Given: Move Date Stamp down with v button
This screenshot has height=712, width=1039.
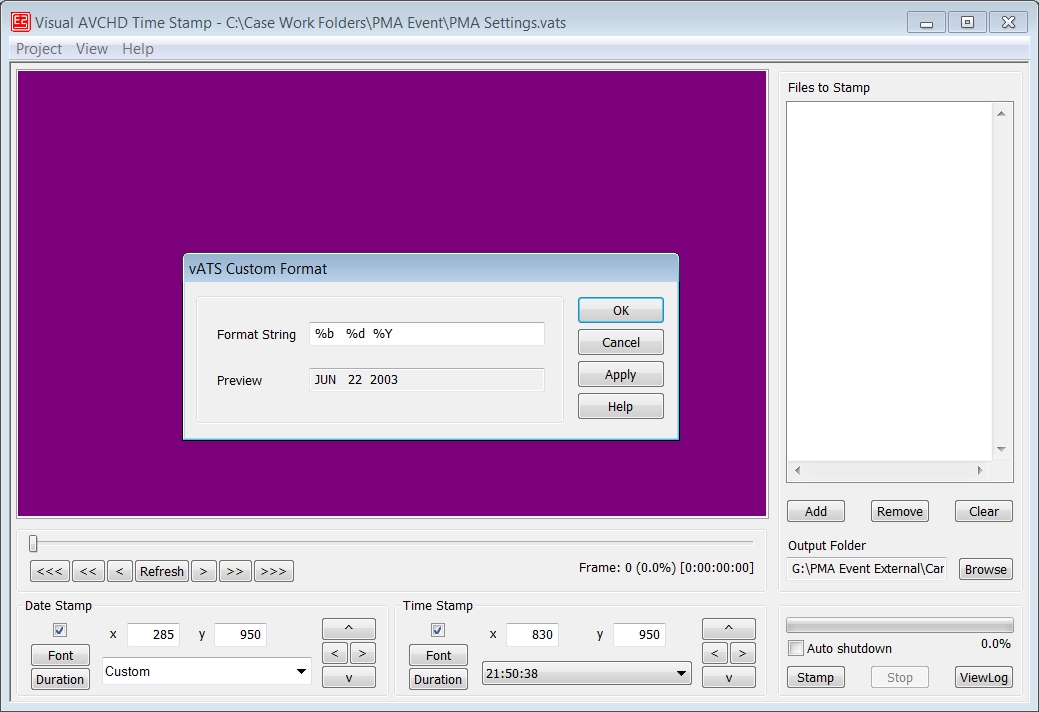Looking at the screenshot, I should tap(349, 678).
